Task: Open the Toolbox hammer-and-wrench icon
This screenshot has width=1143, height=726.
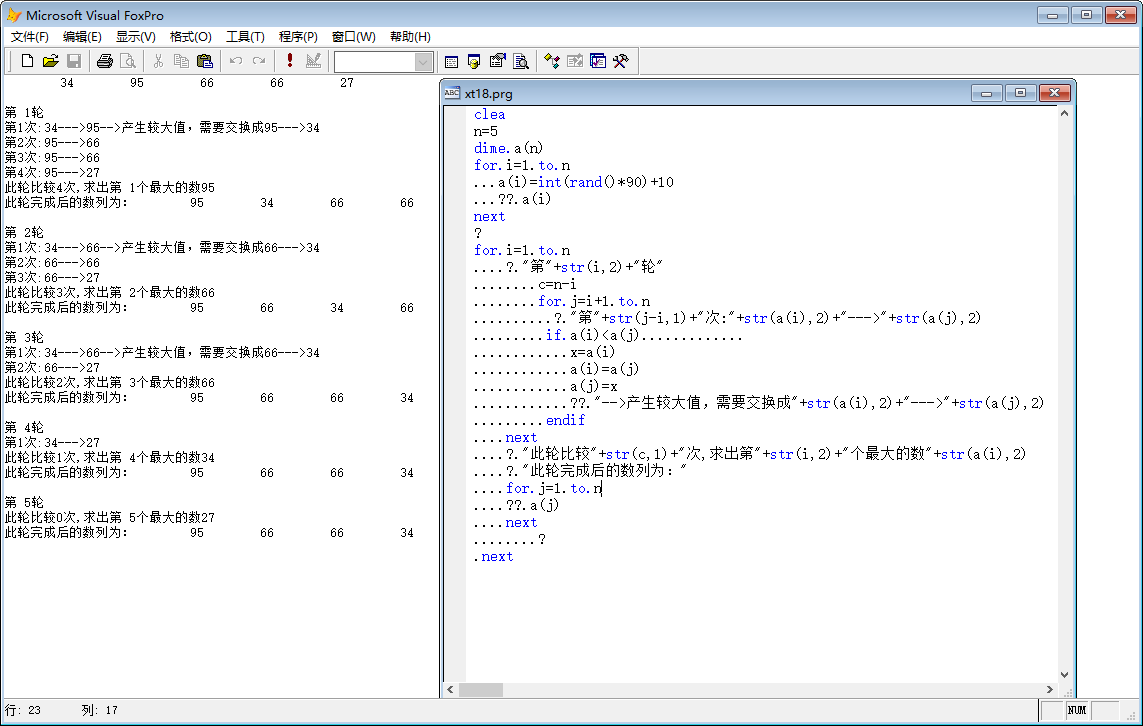Action: (x=621, y=61)
